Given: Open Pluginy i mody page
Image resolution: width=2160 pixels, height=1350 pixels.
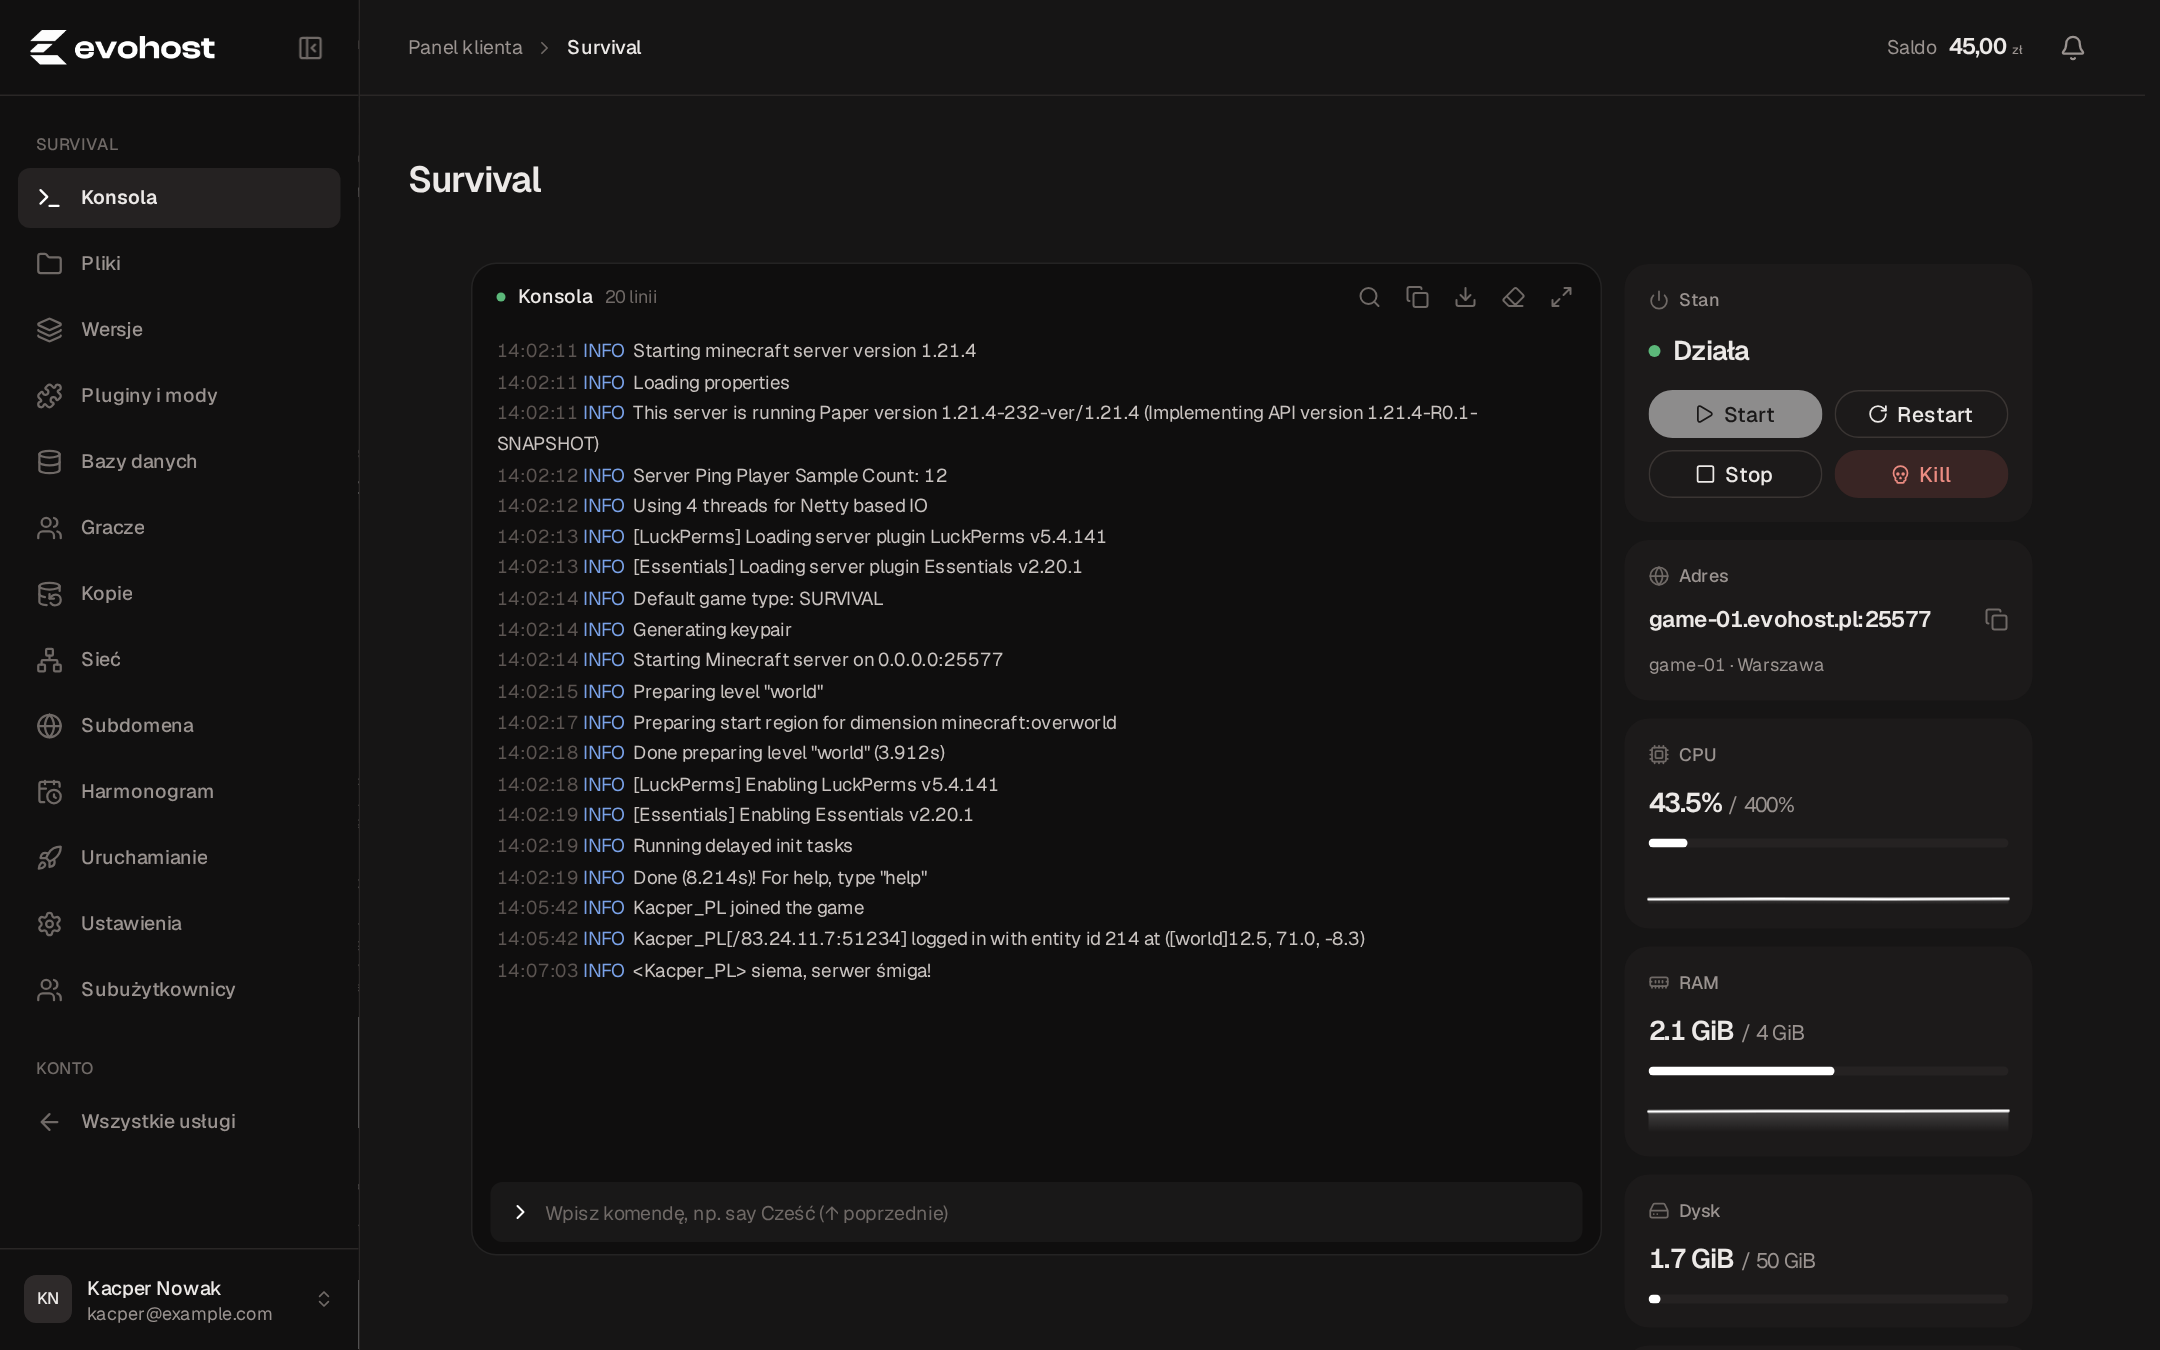Looking at the screenshot, I should [179, 396].
